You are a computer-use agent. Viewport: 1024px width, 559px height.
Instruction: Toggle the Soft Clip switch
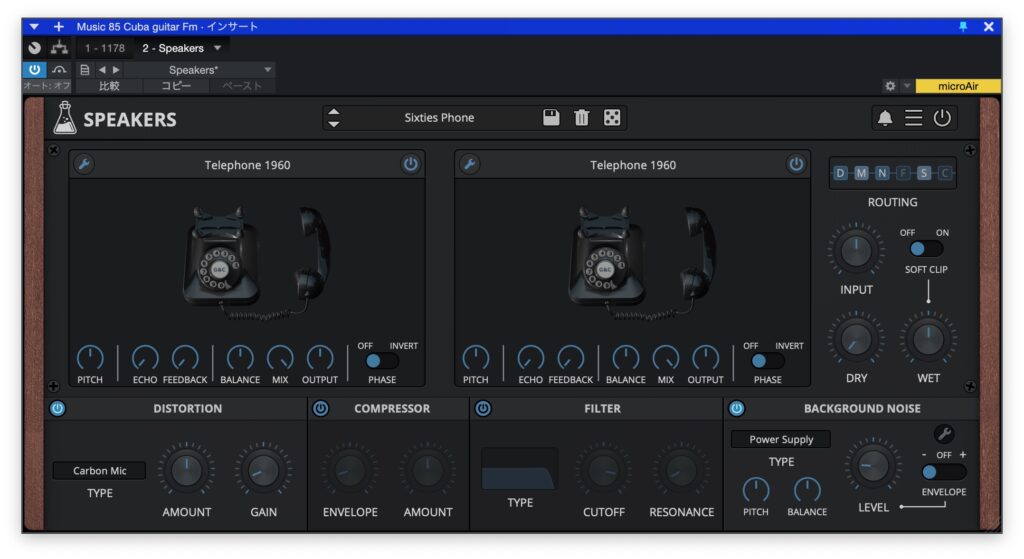925,249
